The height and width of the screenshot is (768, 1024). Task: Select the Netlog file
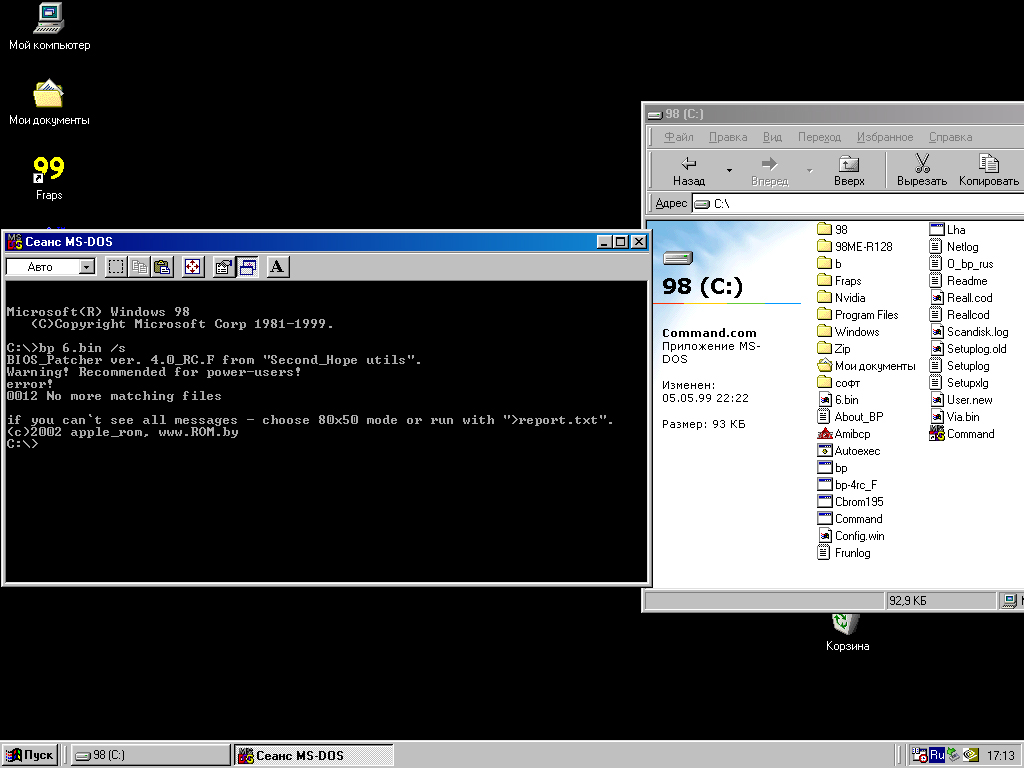(x=954, y=247)
